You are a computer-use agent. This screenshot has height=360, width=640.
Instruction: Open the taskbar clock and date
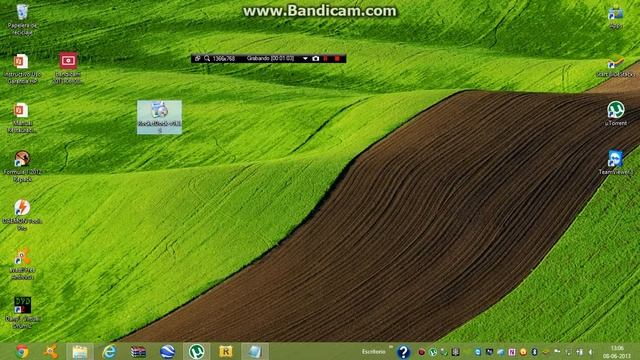click(617, 352)
